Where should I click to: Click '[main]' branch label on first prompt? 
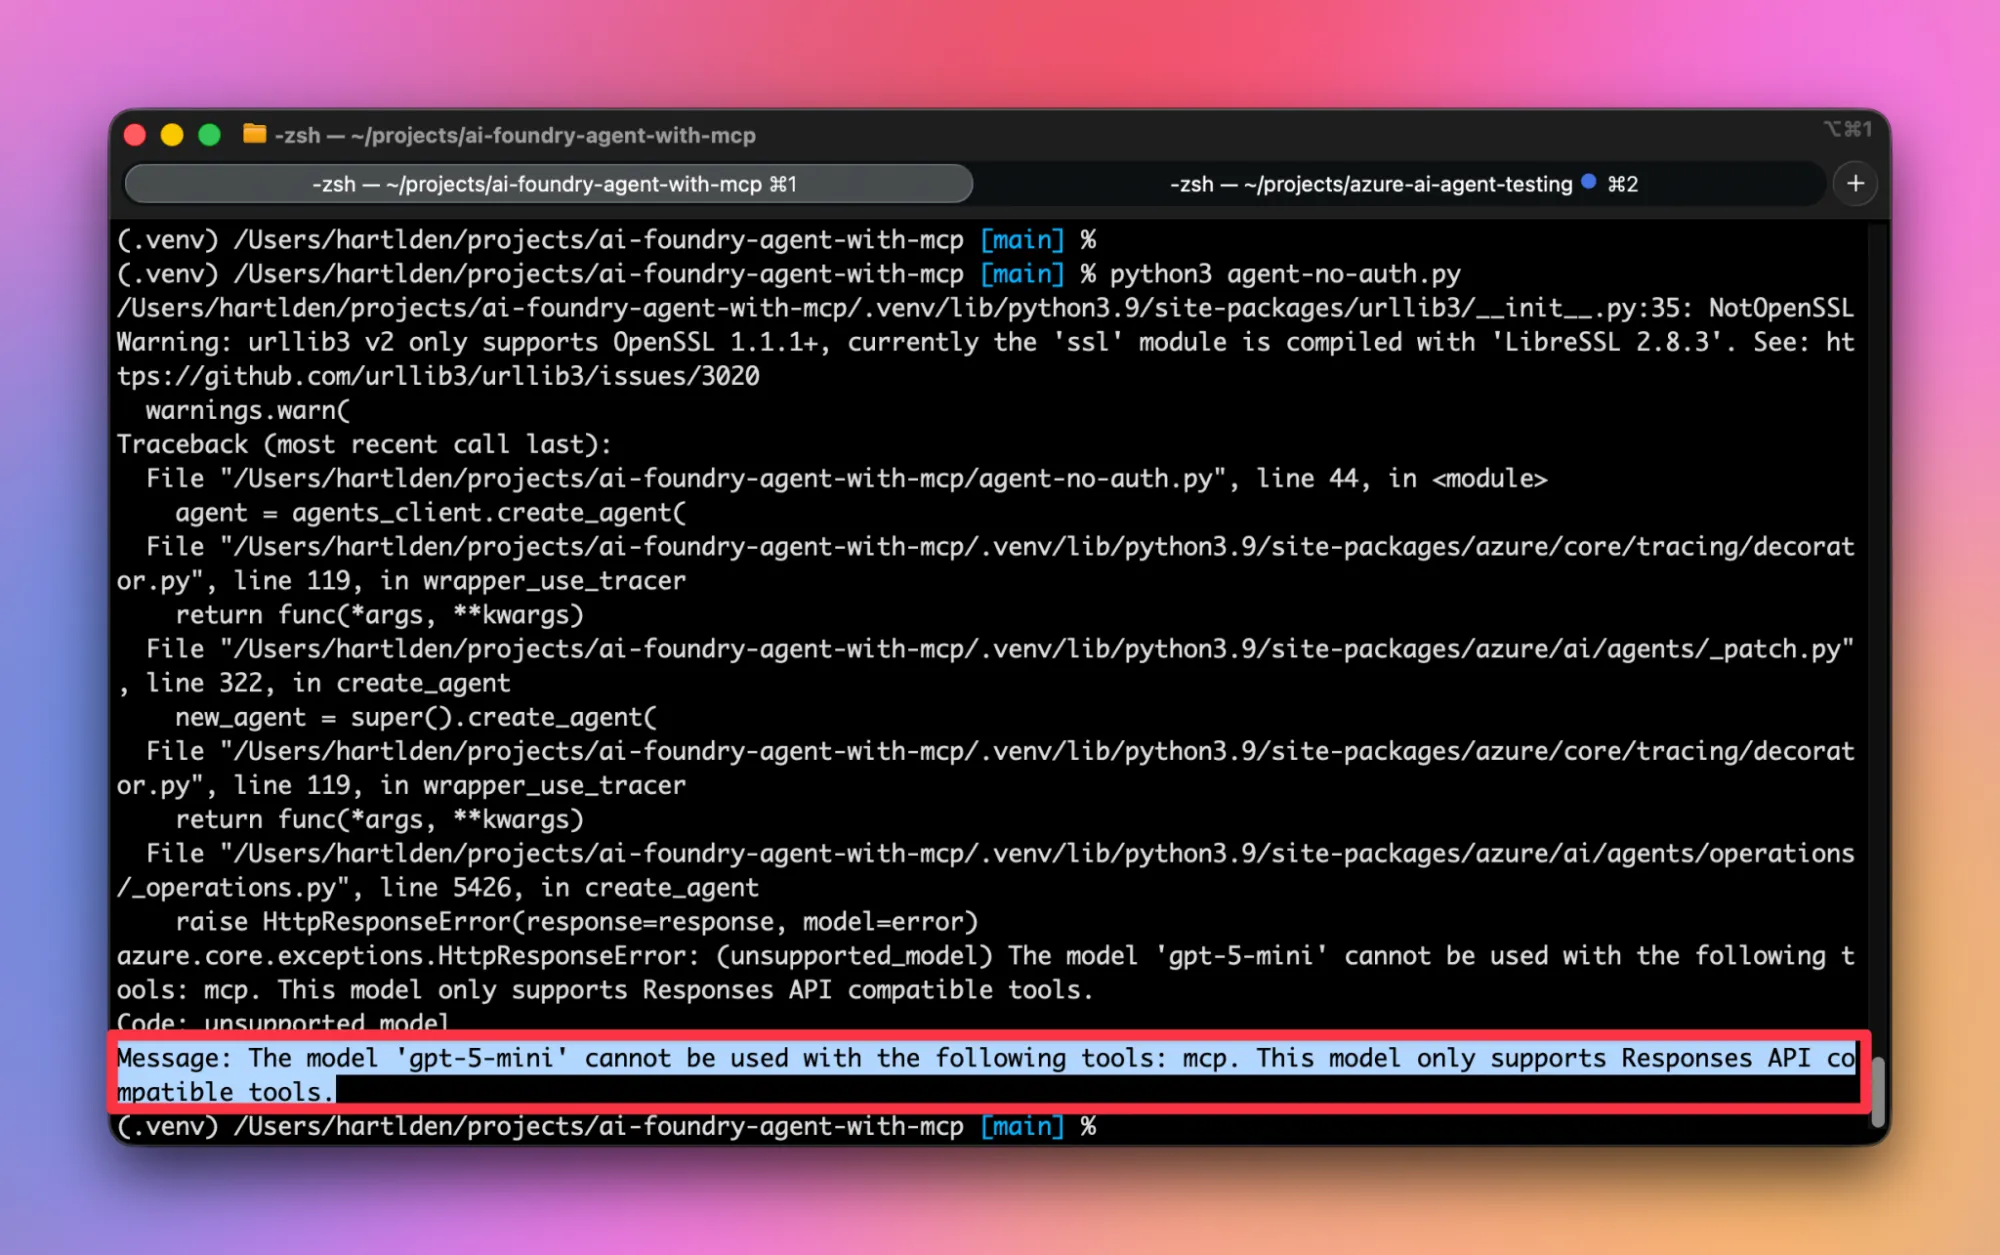[1022, 240]
